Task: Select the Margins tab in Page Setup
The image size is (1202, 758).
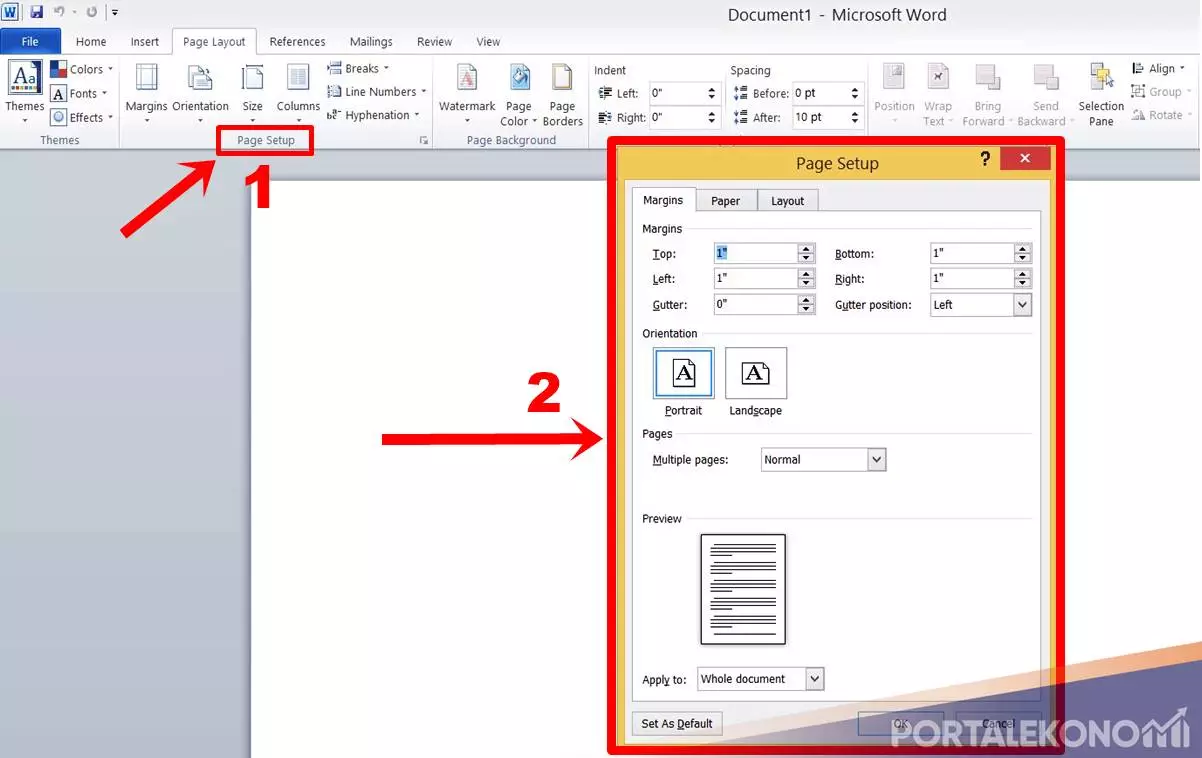Action: [663, 200]
